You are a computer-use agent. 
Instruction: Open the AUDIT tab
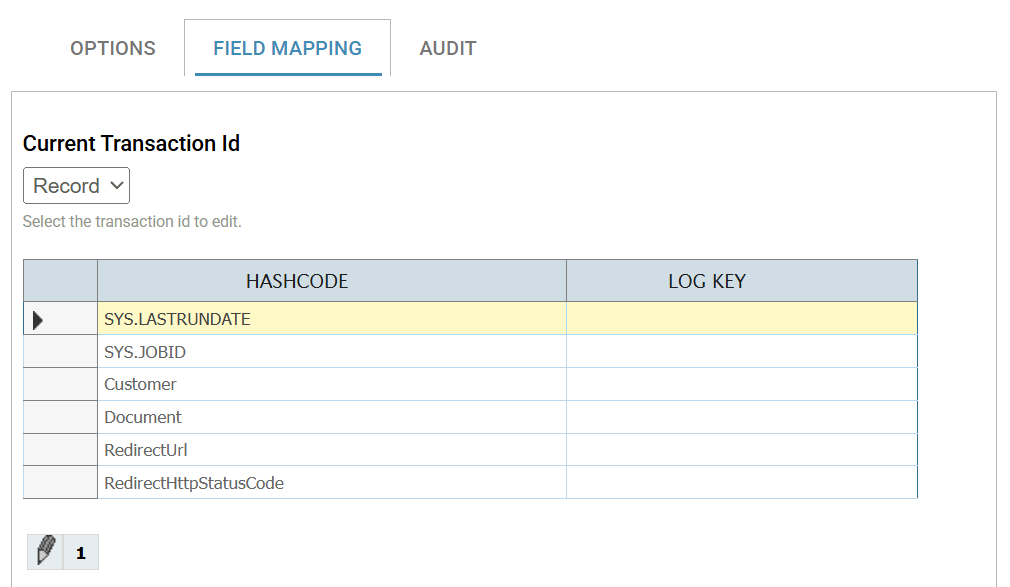[x=448, y=48]
